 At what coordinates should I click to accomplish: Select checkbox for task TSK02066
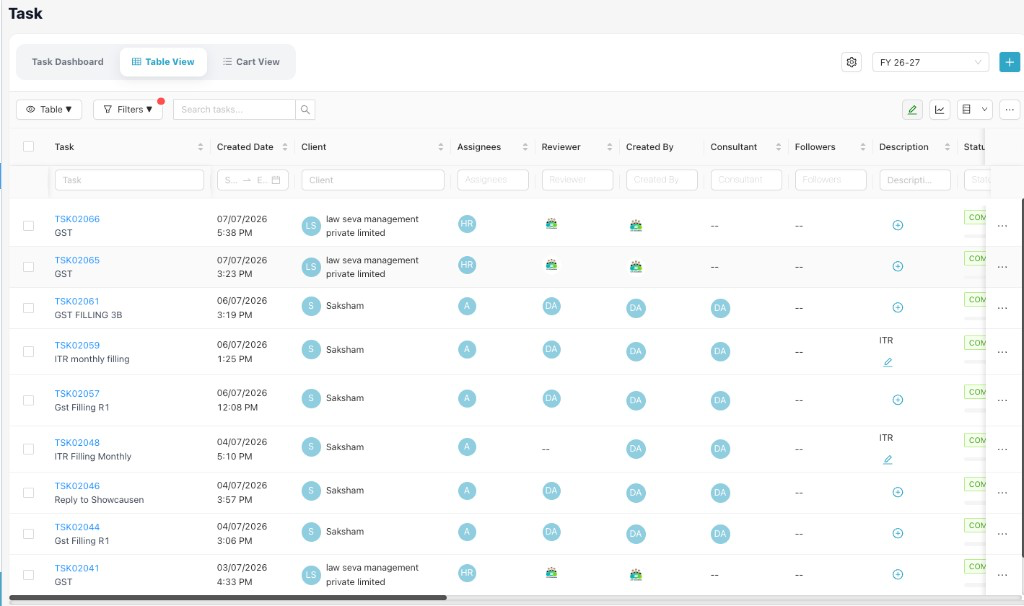(28, 226)
